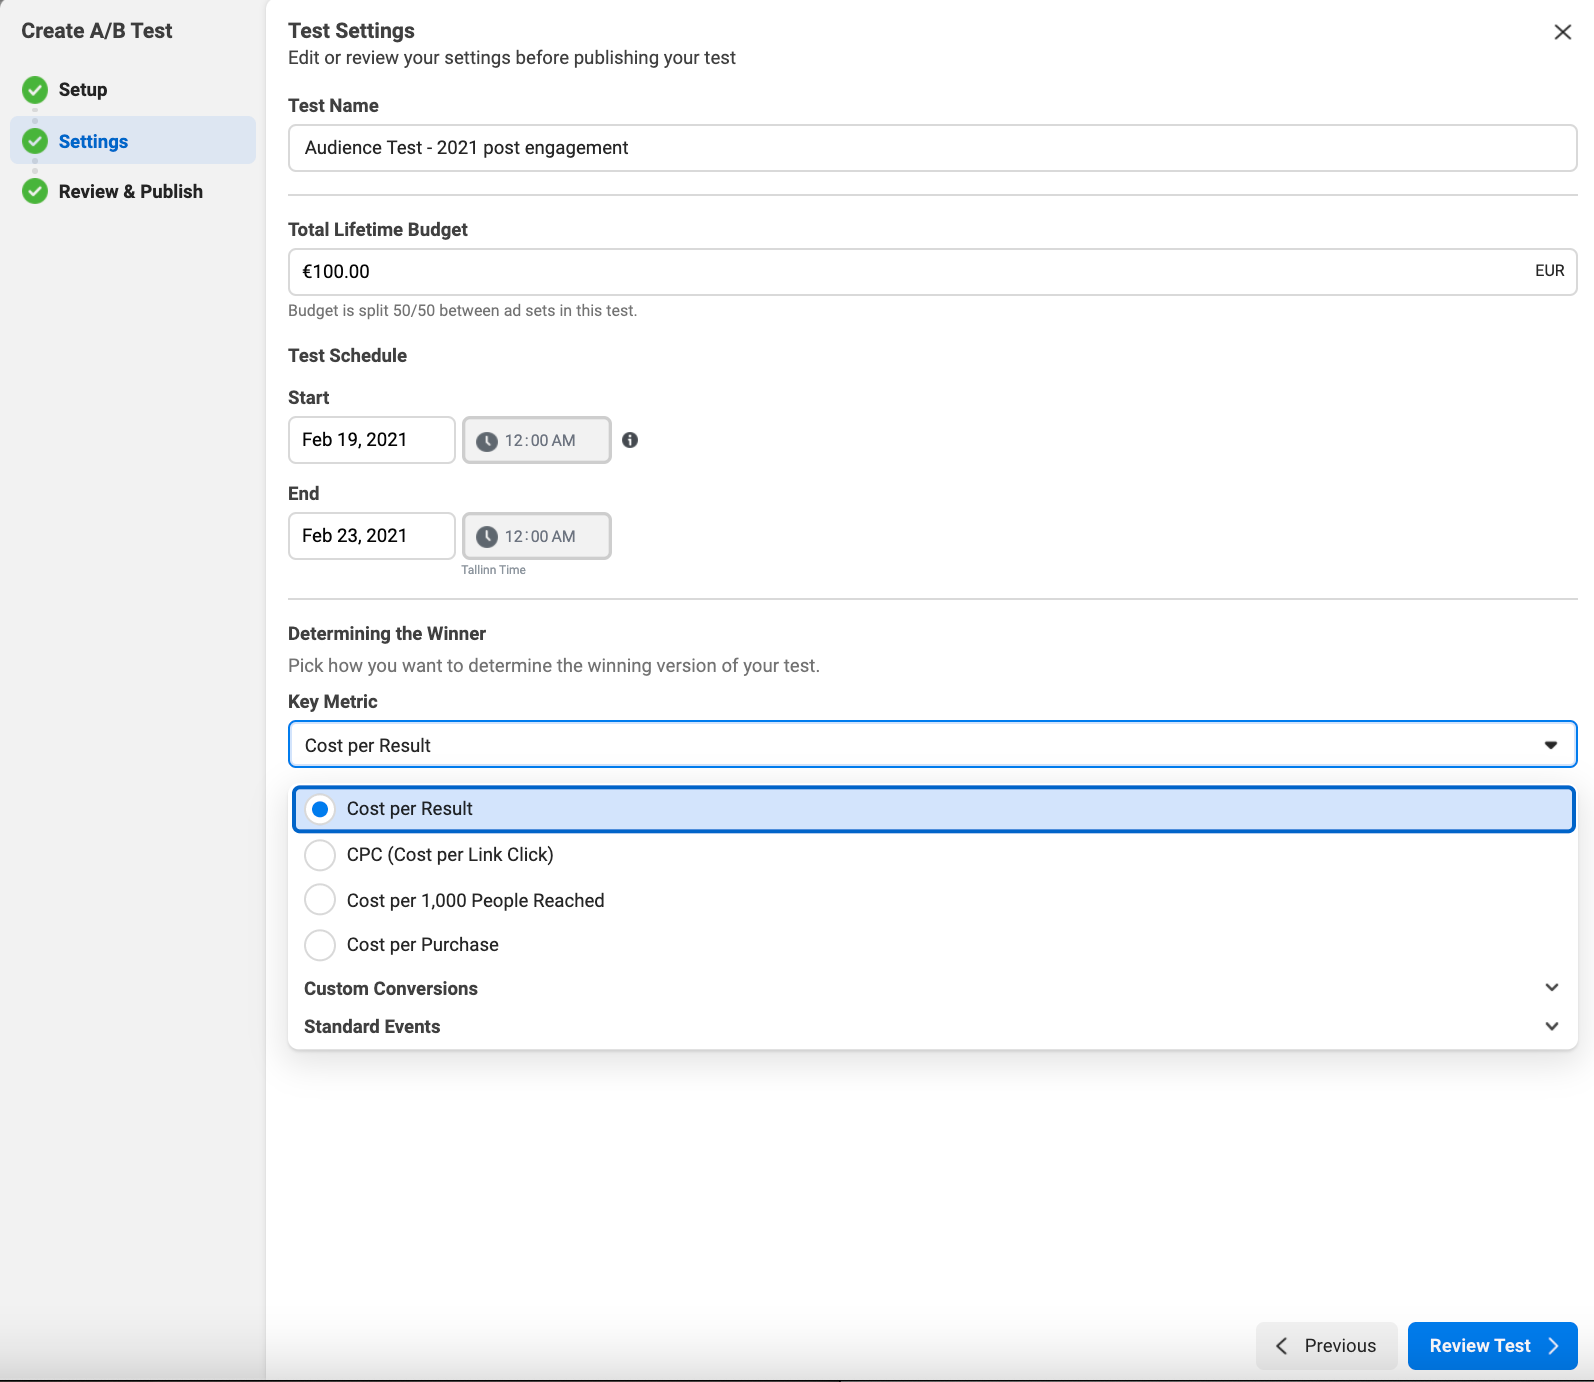Go to the Setup step
Image resolution: width=1594 pixels, height=1382 pixels.
click(83, 90)
